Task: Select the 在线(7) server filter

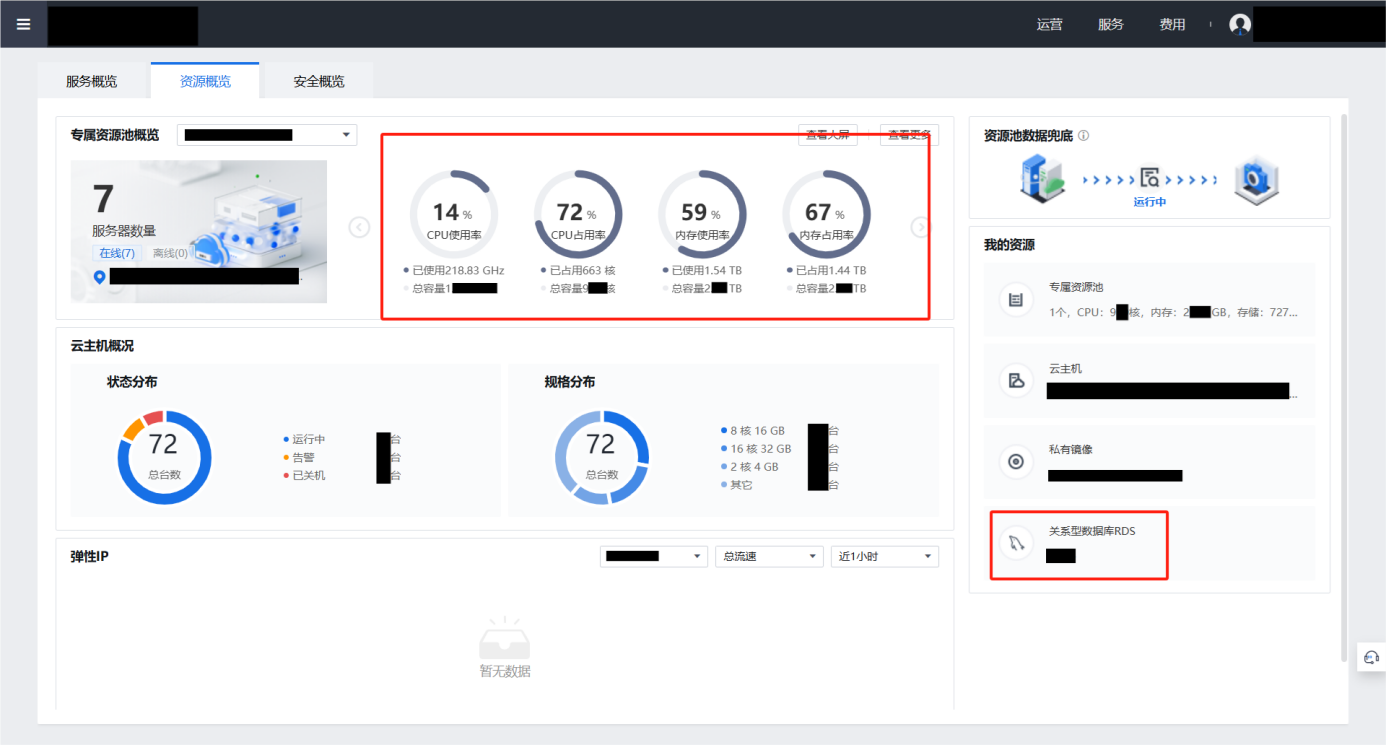Action: click(x=116, y=253)
